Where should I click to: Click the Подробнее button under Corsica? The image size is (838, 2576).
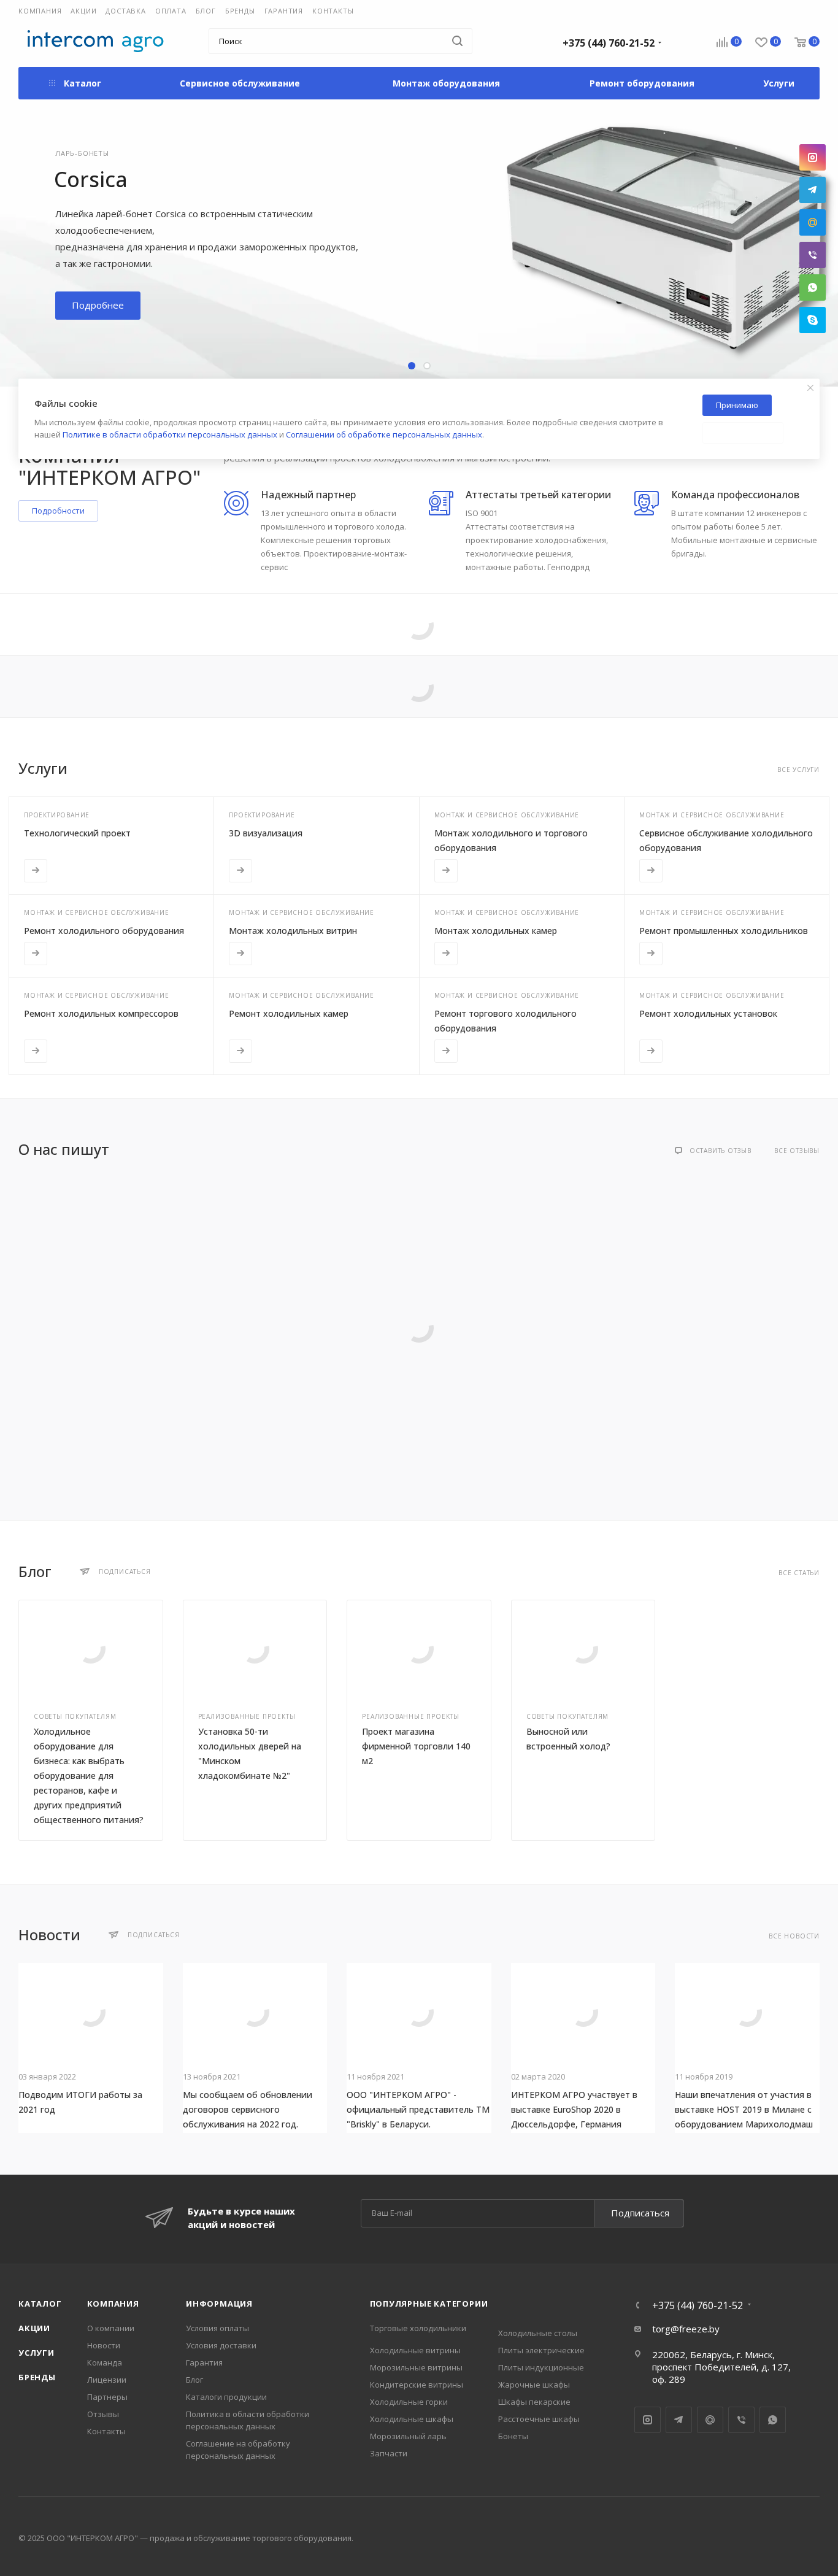point(97,306)
